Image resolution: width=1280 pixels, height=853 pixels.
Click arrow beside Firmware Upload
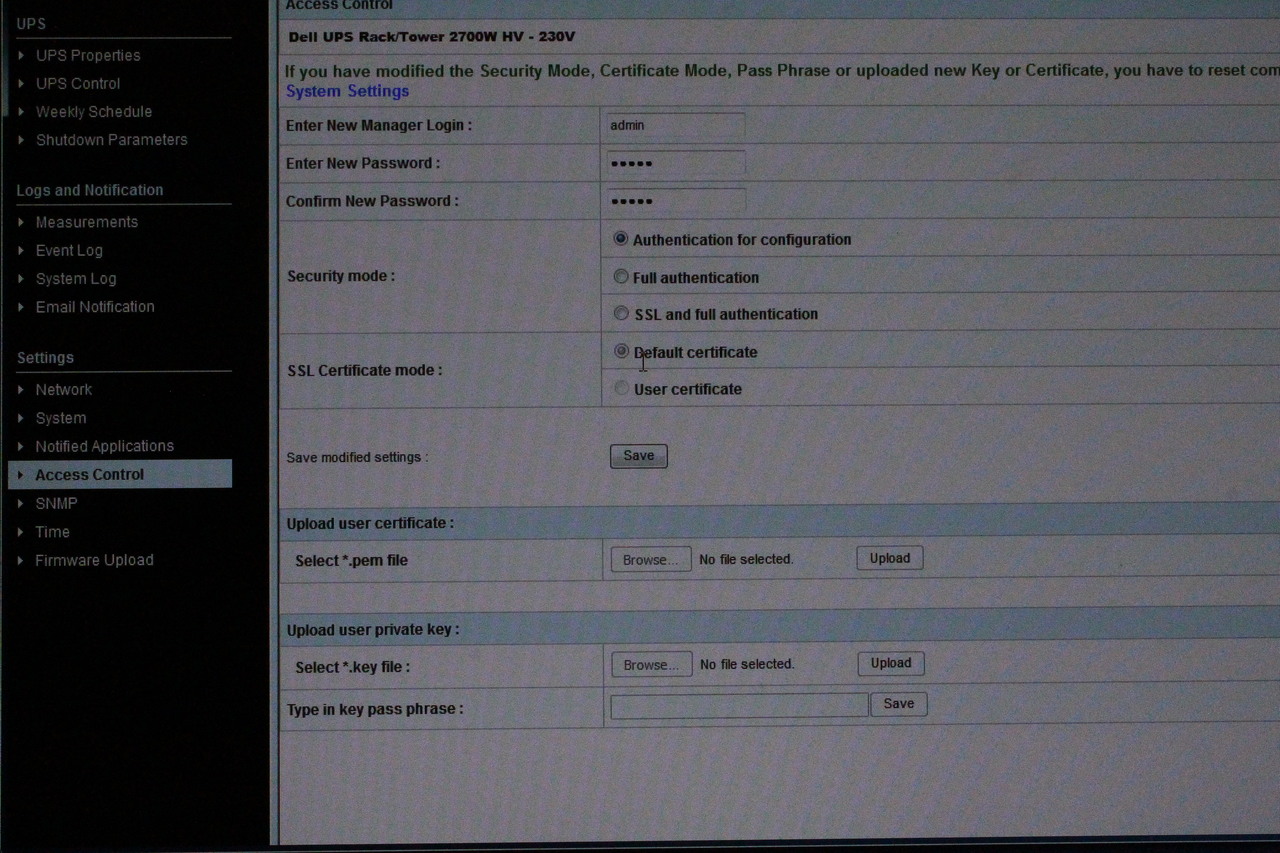pyautogui.click(x=21, y=560)
